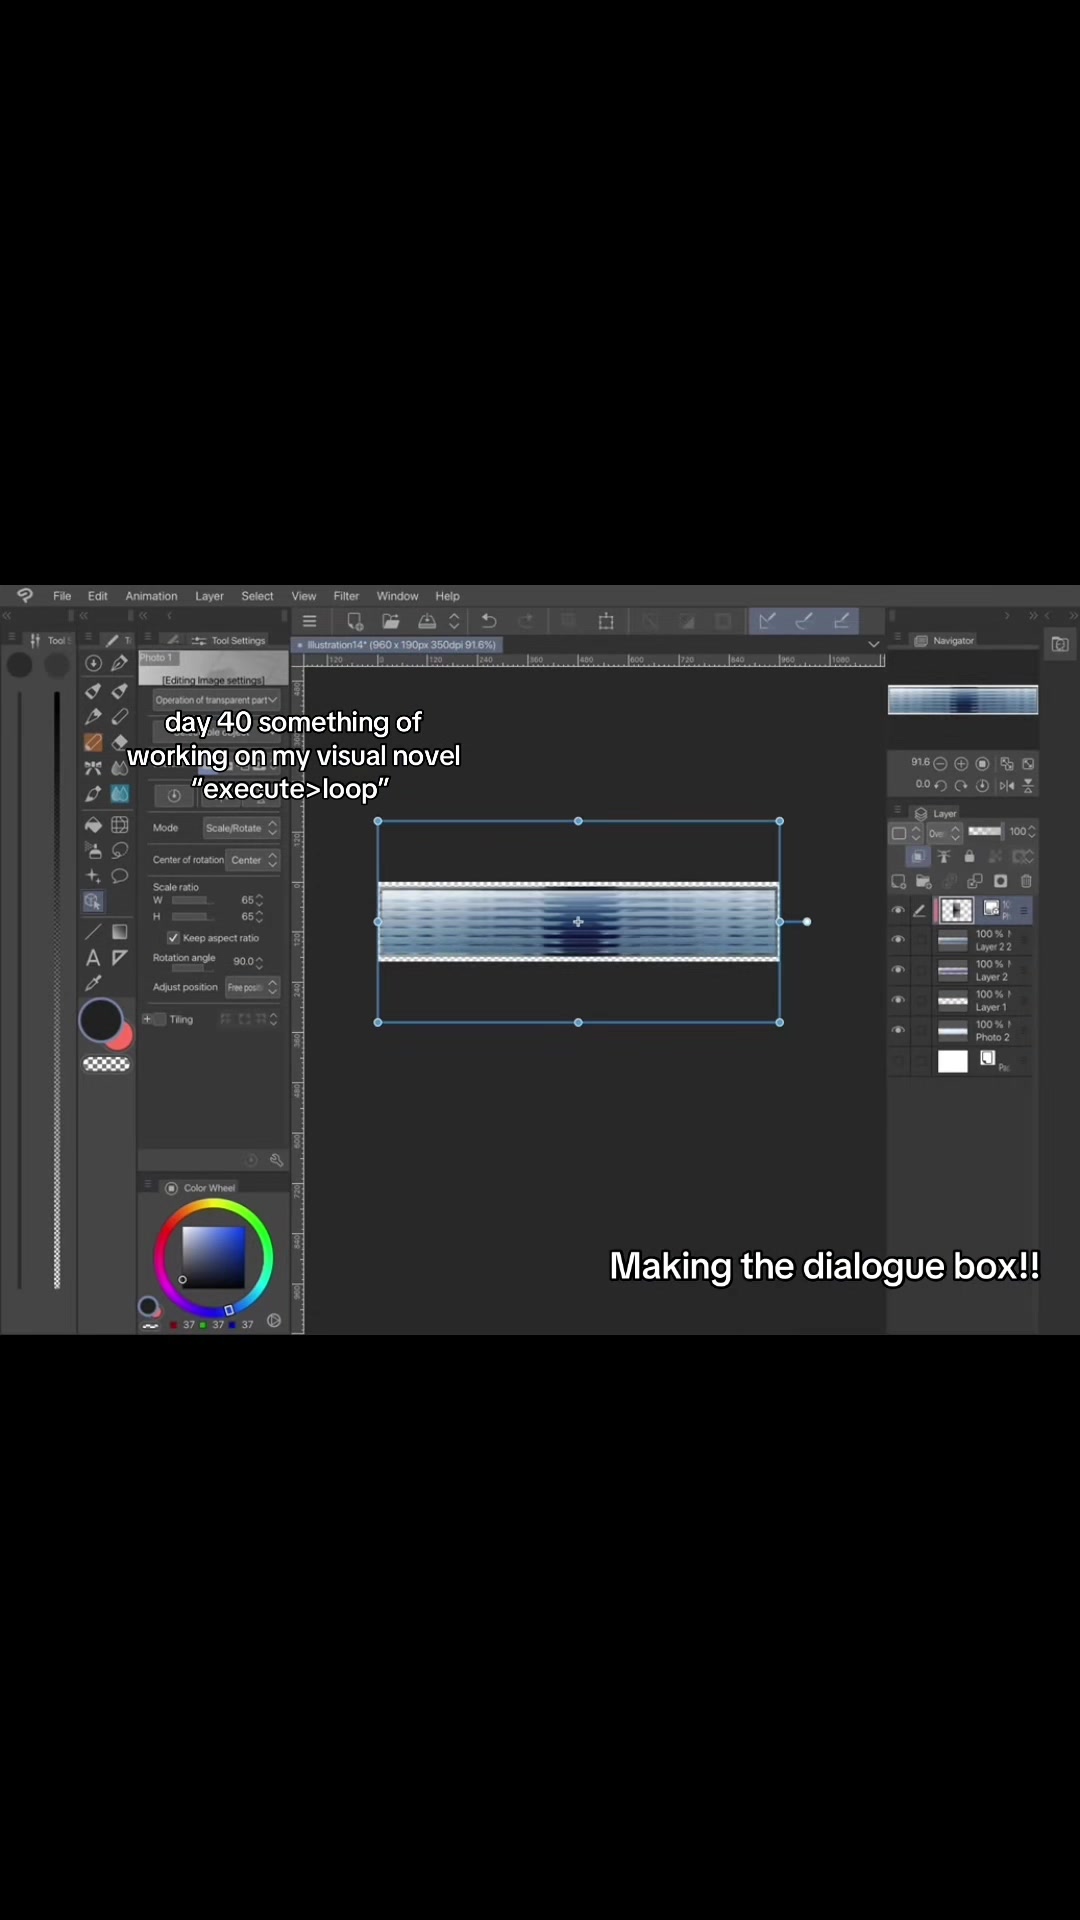Adjust the layer opacity 100 stepper

point(1031,832)
